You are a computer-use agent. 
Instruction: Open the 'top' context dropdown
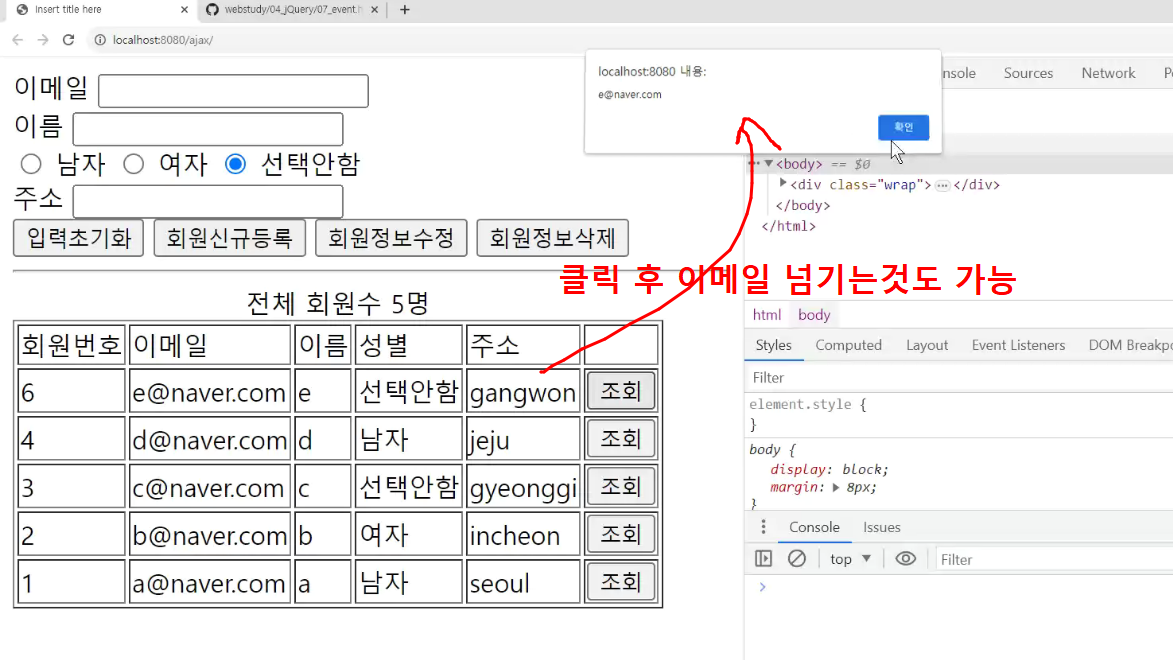coord(850,559)
